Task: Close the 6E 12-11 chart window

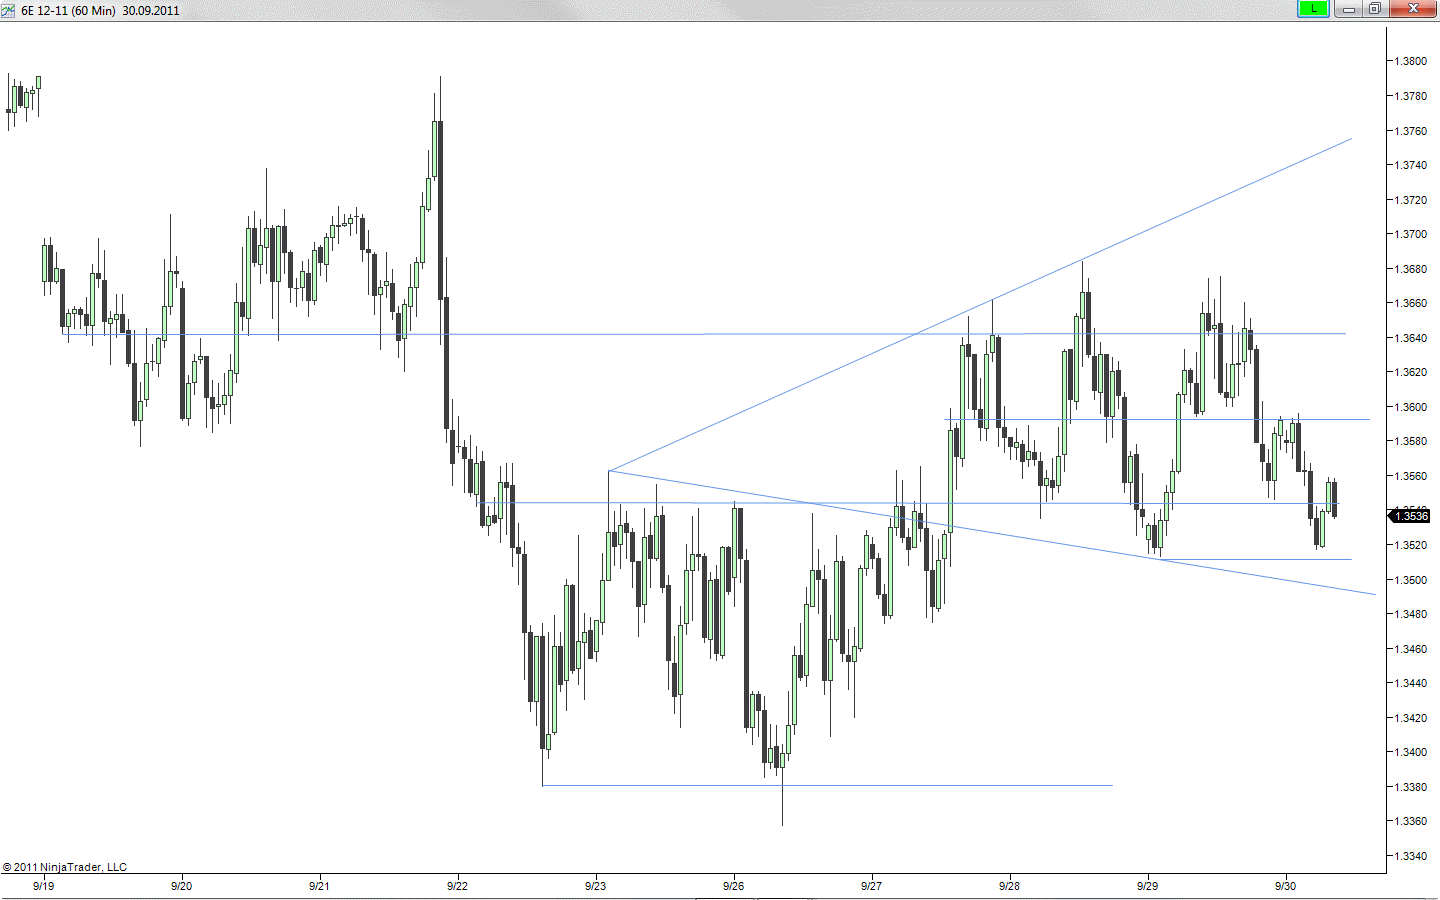Action: 1414,9
